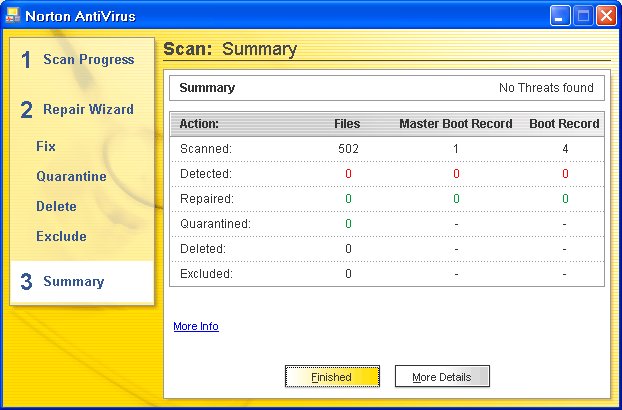The image size is (622, 410).
Task: Click the 'Deleted:' row label
Action: click(x=203, y=249)
